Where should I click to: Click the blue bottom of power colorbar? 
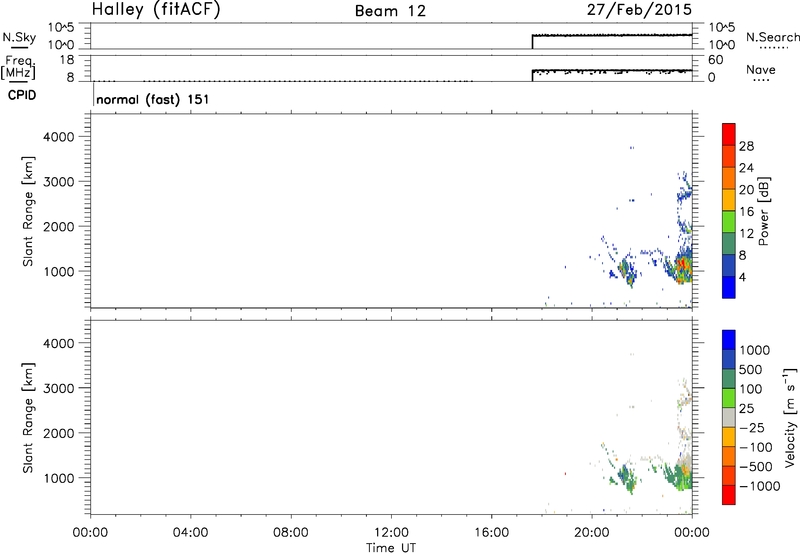pos(729,287)
